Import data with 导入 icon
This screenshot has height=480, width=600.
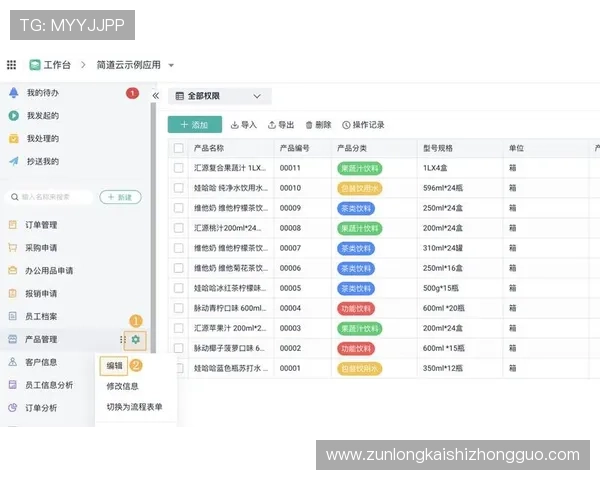pyautogui.click(x=235, y=125)
